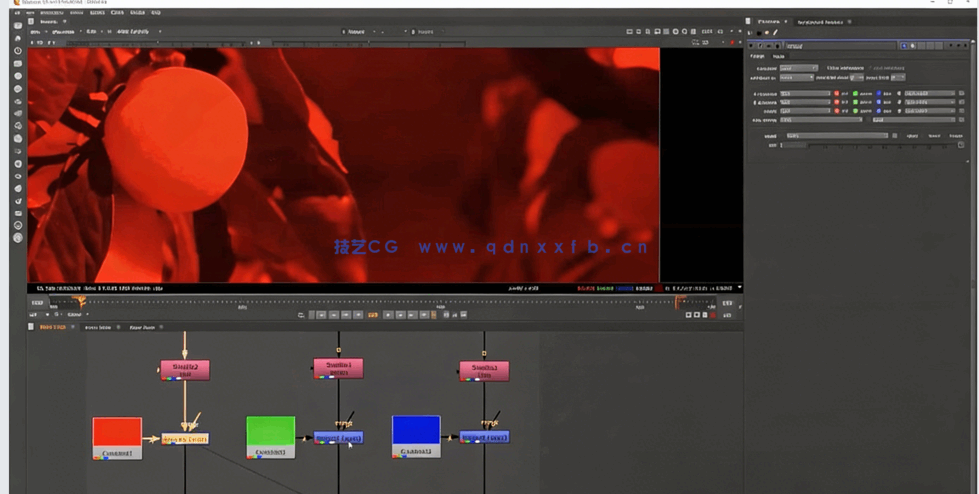The height and width of the screenshot is (494, 979).
Task: Toggle the green channel checkbox in Properties
Action: pos(856,94)
